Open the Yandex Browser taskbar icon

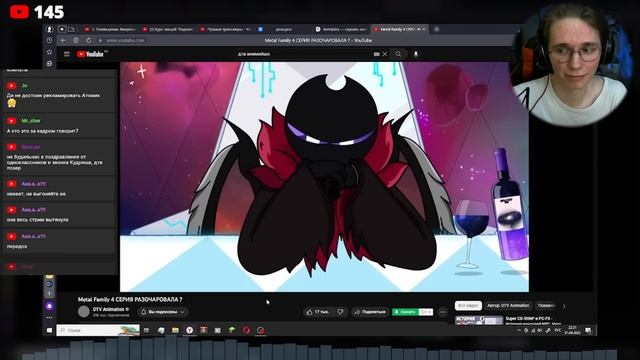(x=189, y=330)
